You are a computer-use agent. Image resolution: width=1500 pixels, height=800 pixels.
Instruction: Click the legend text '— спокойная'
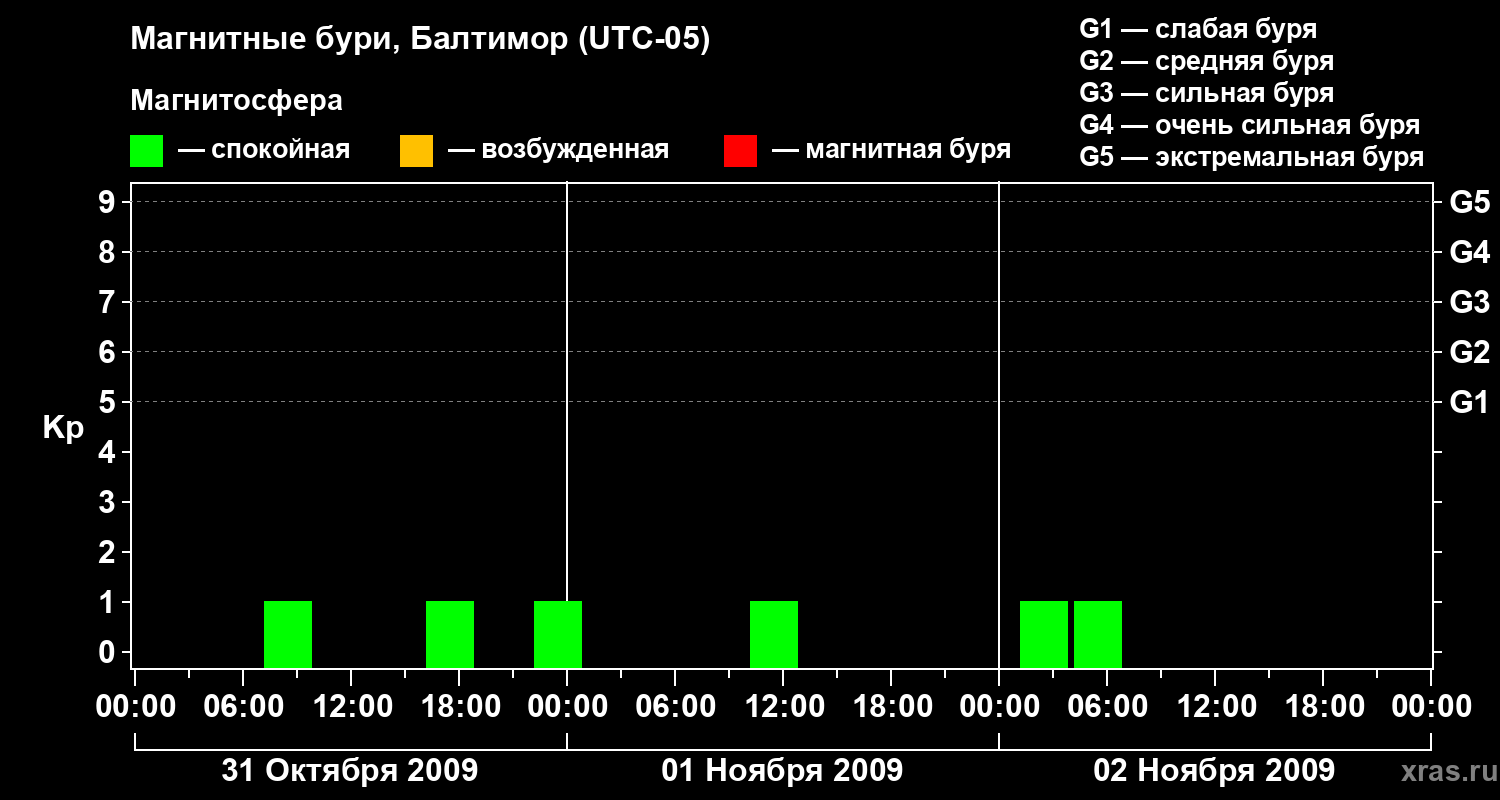pos(264,150)
